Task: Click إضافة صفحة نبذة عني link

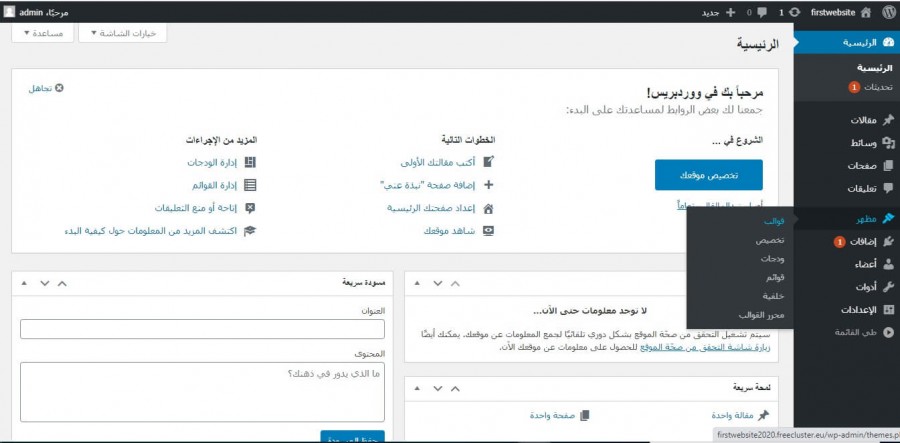Action: 428,185
